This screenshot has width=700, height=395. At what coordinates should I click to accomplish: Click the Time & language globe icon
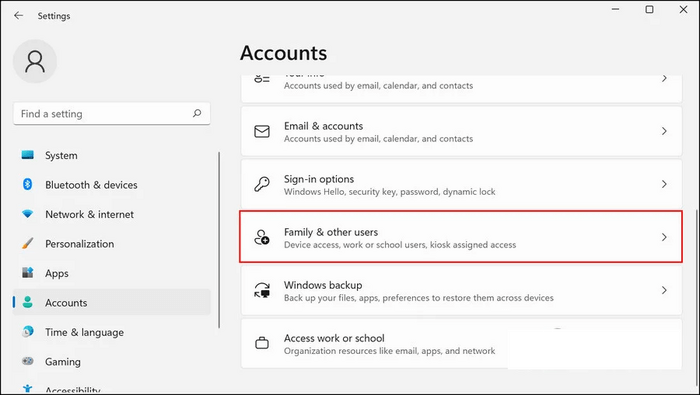[28, 332]
